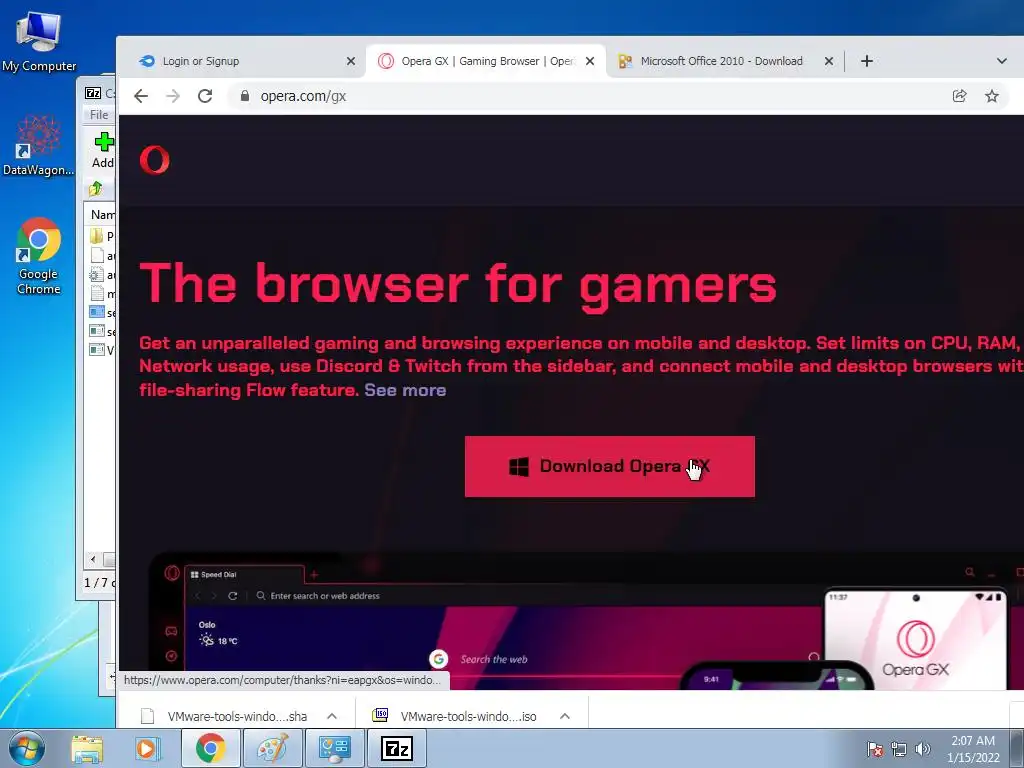Click Download Opera GX button
1024x768 pixels.
click(x=609, y=466)
